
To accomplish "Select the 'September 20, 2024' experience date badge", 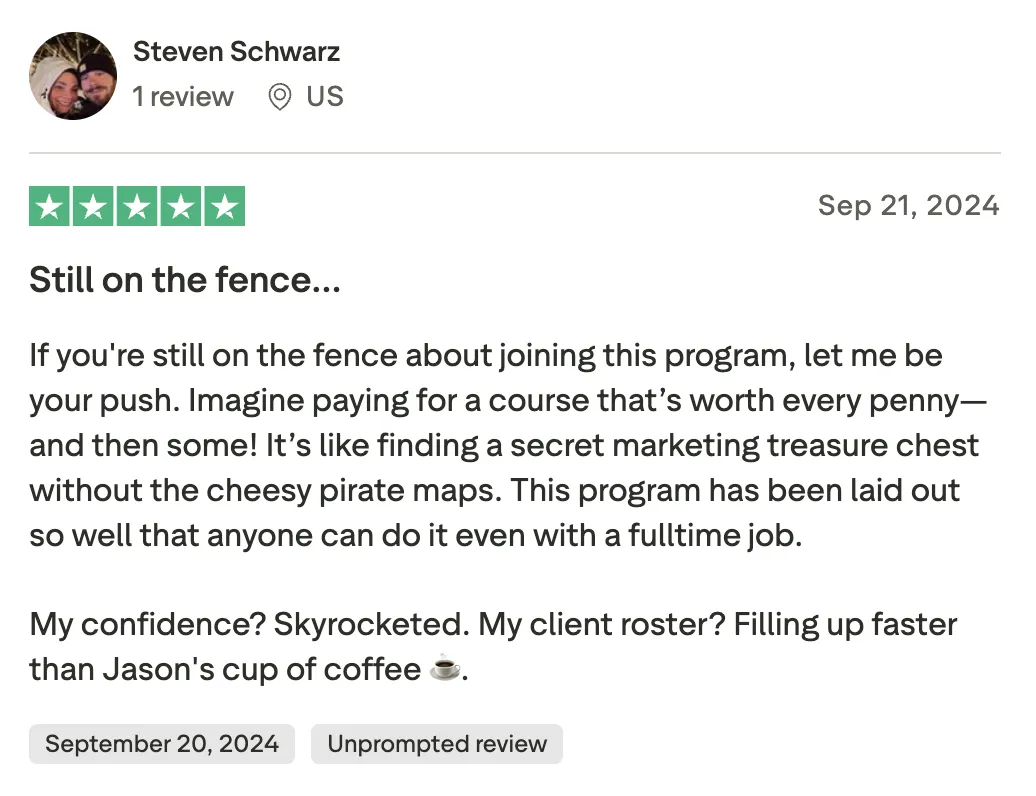I will click(x=162, y=744).
